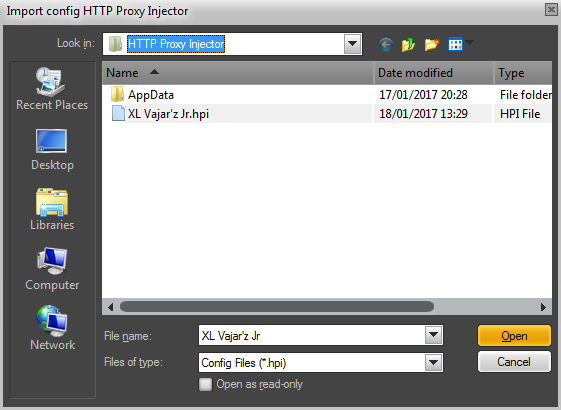Click the horizontal scrollbar thumb
This screenshot has width=561, height=410.
(277, 307)
